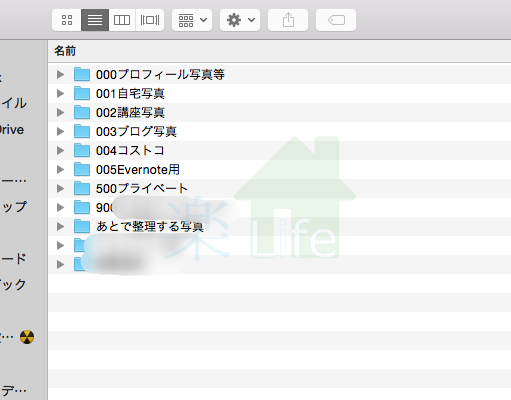This screenshot has height=400, width=511.
Task: Expand the 001自宅写真 folder triangle
Action: click(x=60, y=93)
